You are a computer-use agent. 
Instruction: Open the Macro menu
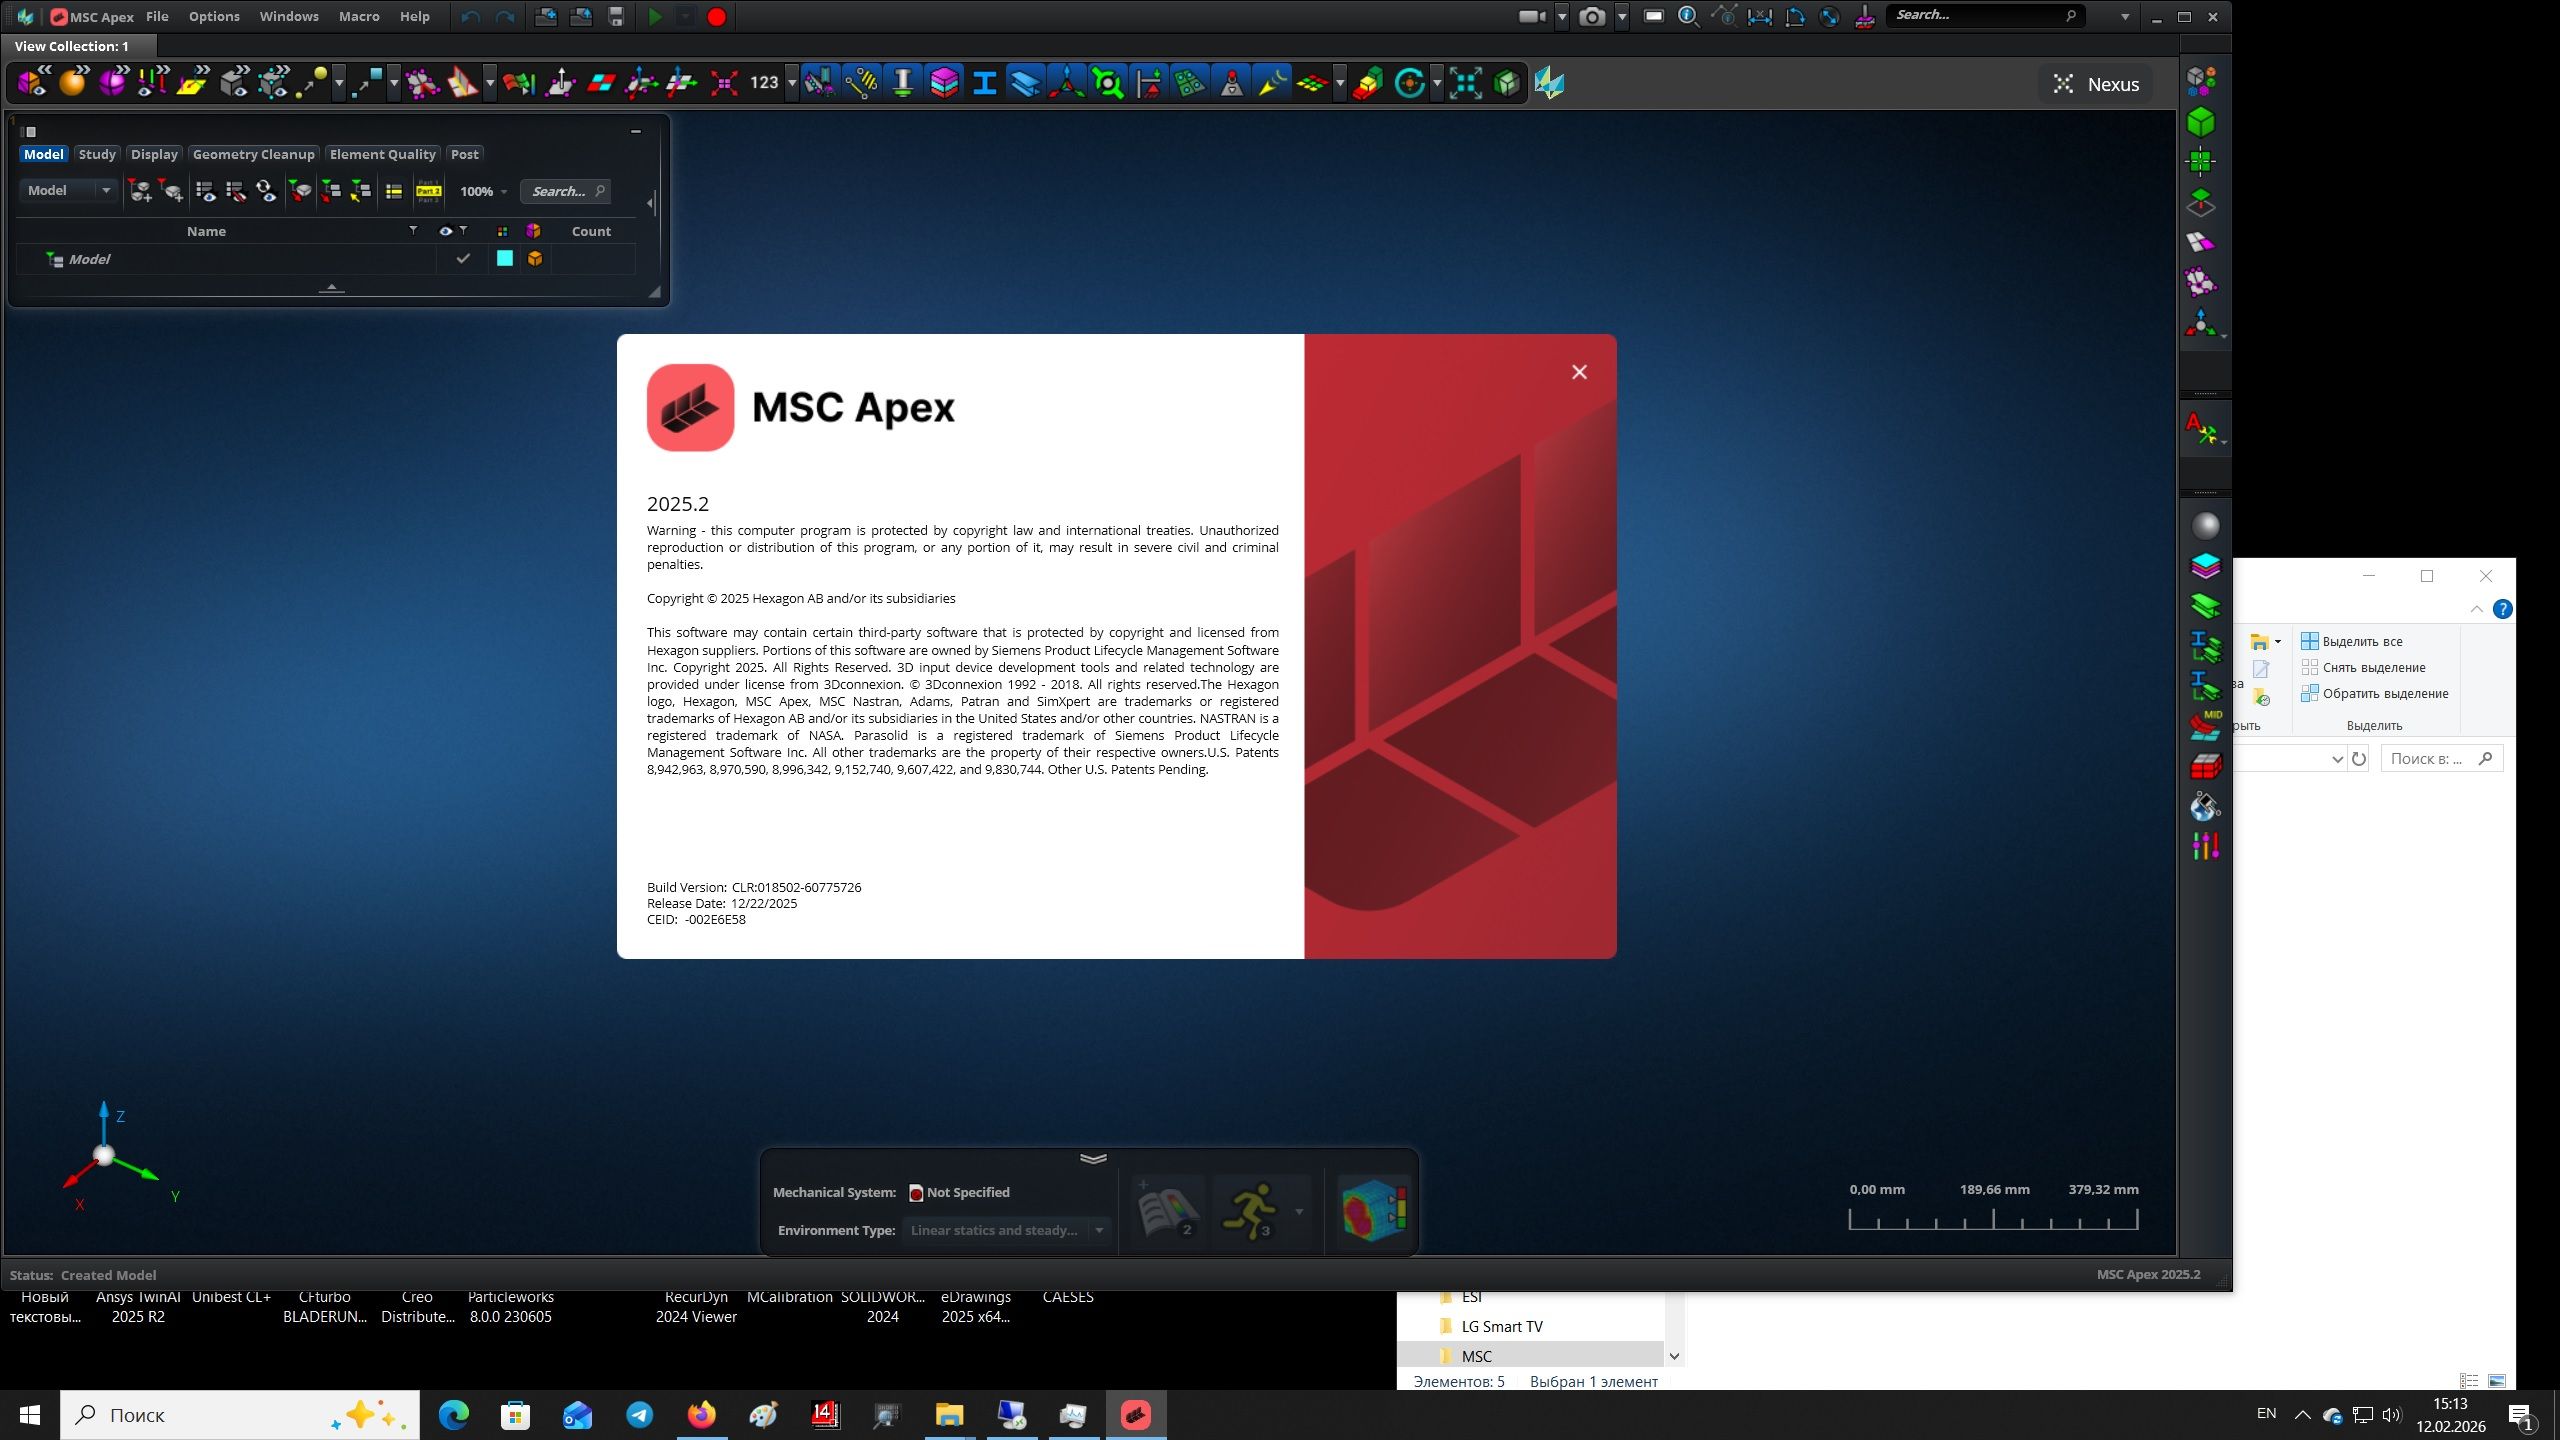coord(357,16)
